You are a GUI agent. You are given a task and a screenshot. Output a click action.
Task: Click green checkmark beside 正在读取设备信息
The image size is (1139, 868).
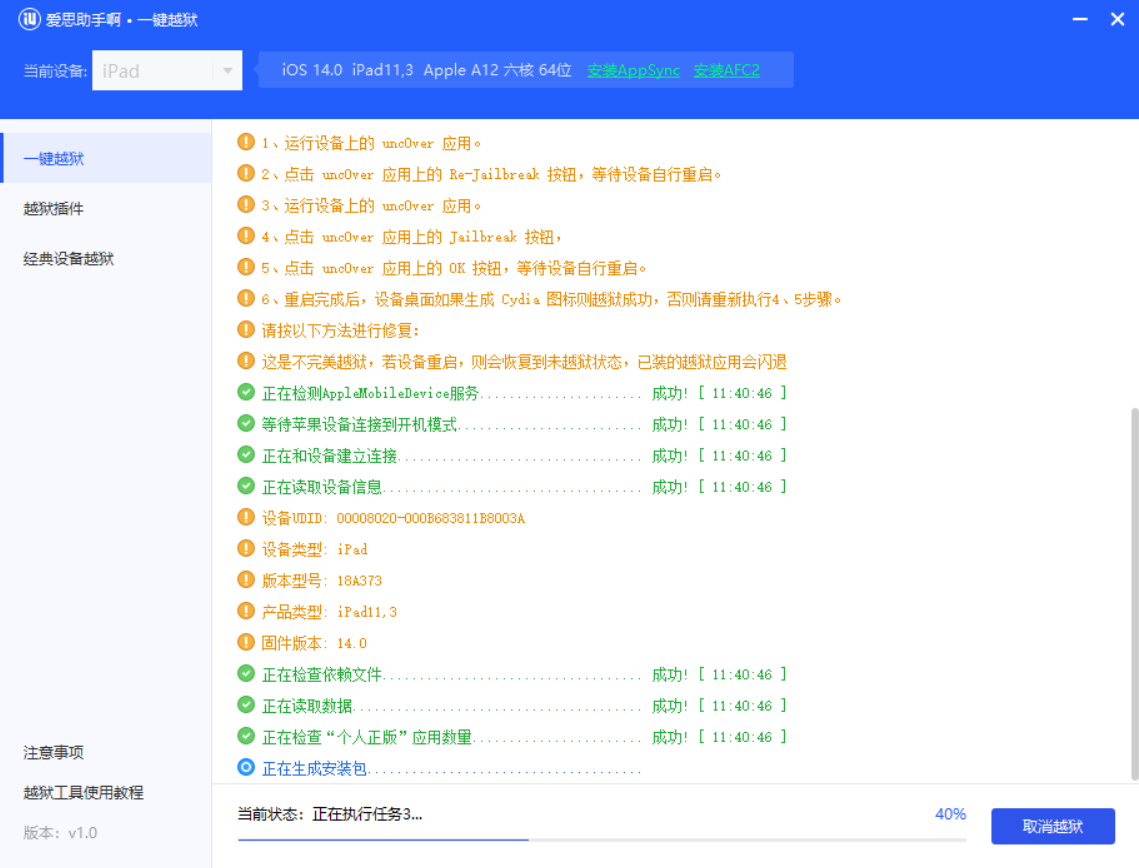(x=246, y=486)
